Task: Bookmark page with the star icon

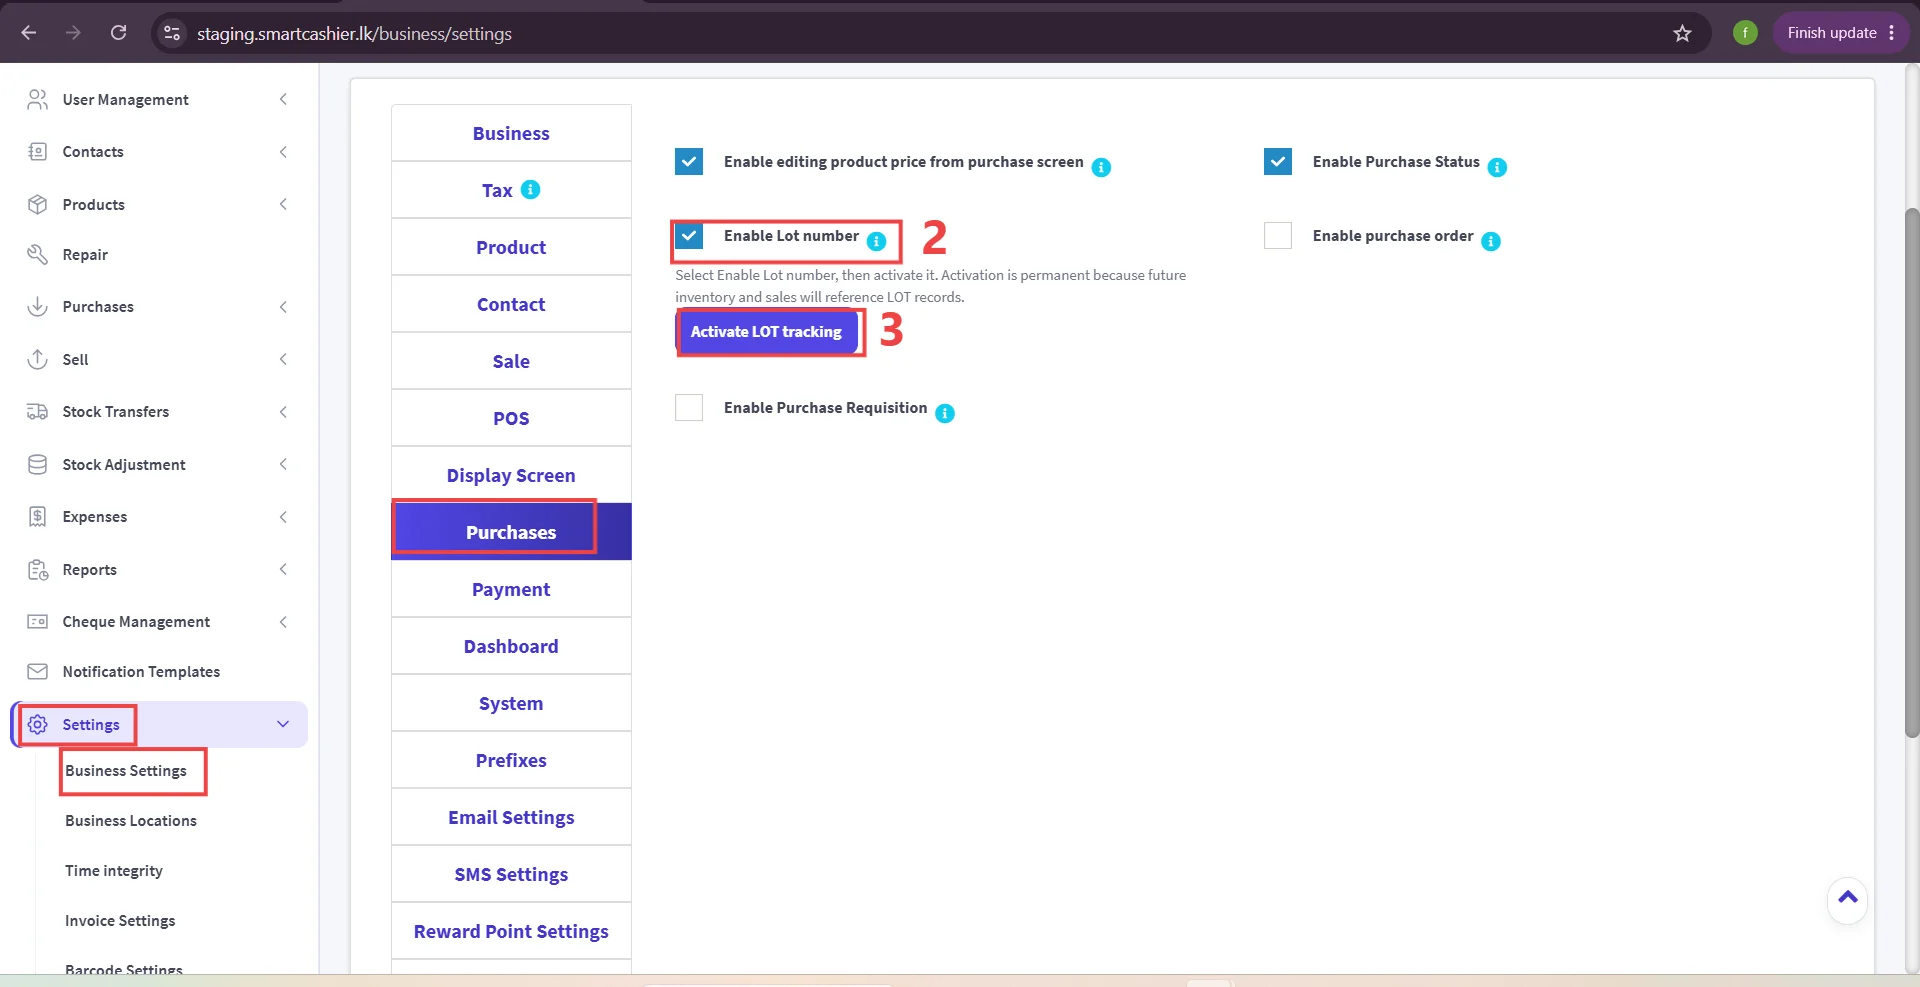Action: 1682,33
